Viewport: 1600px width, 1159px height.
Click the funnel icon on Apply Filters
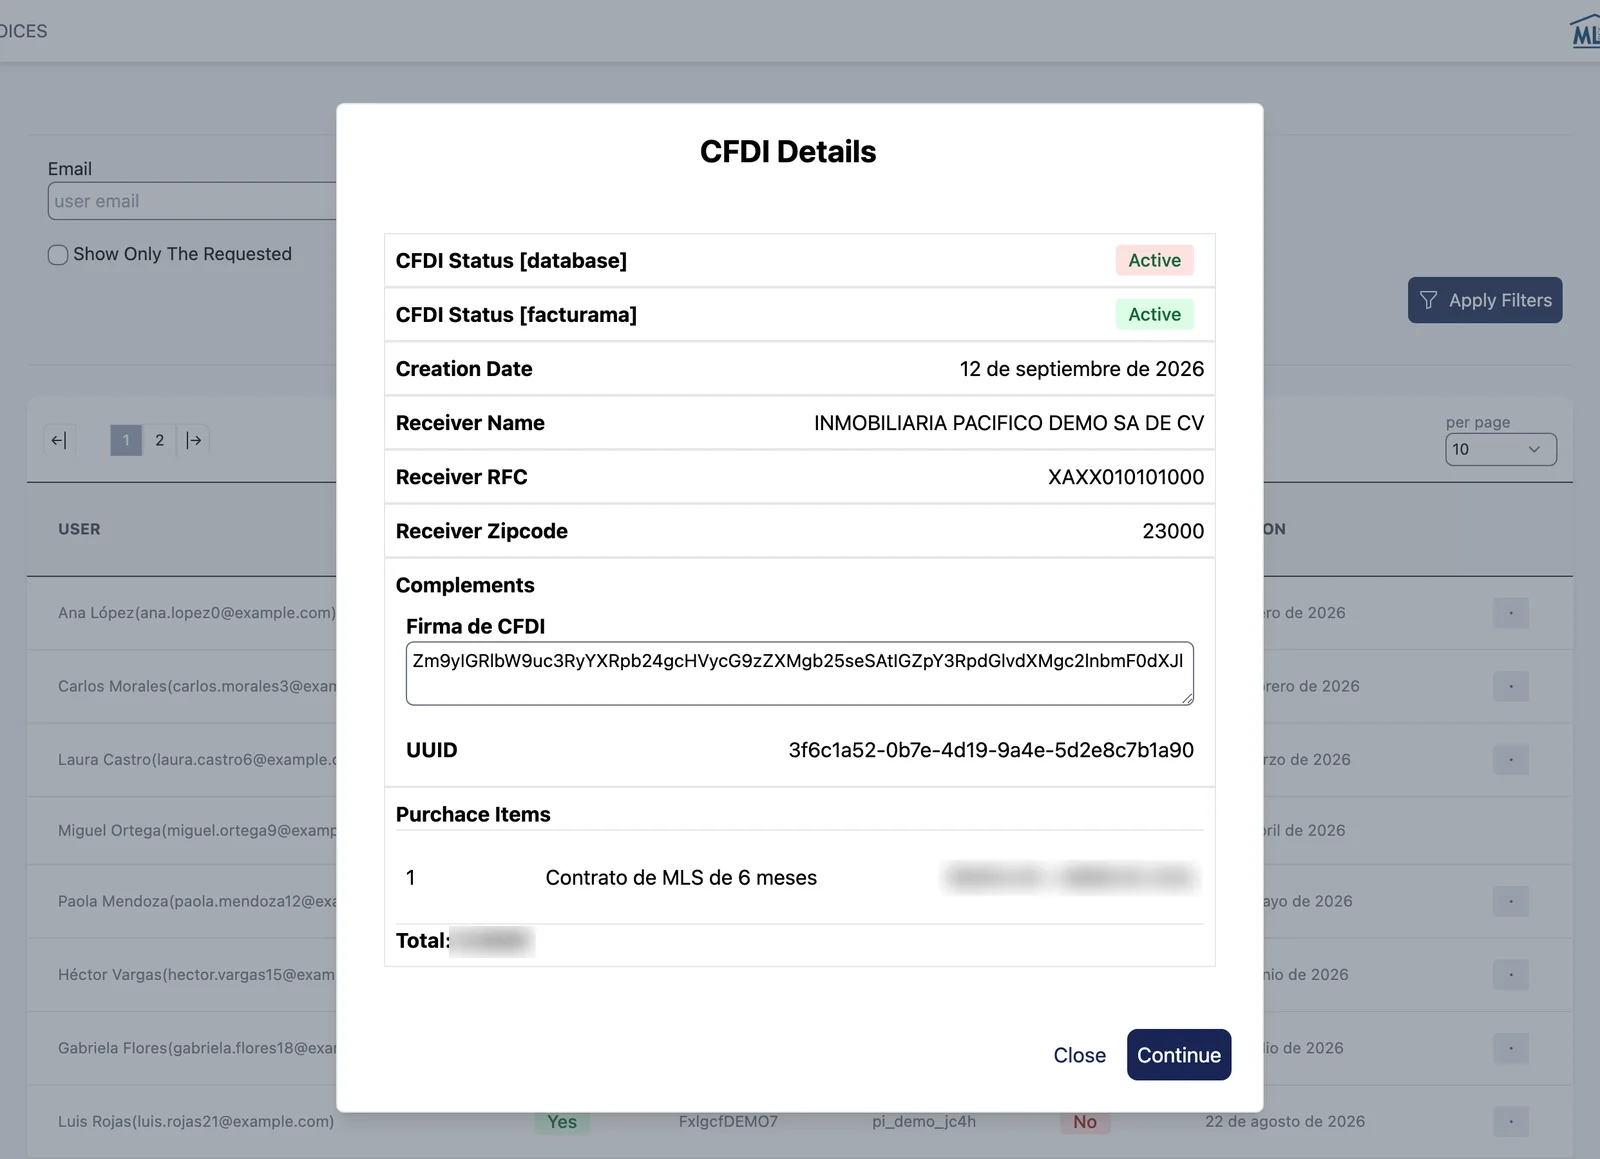[1428, 300]
